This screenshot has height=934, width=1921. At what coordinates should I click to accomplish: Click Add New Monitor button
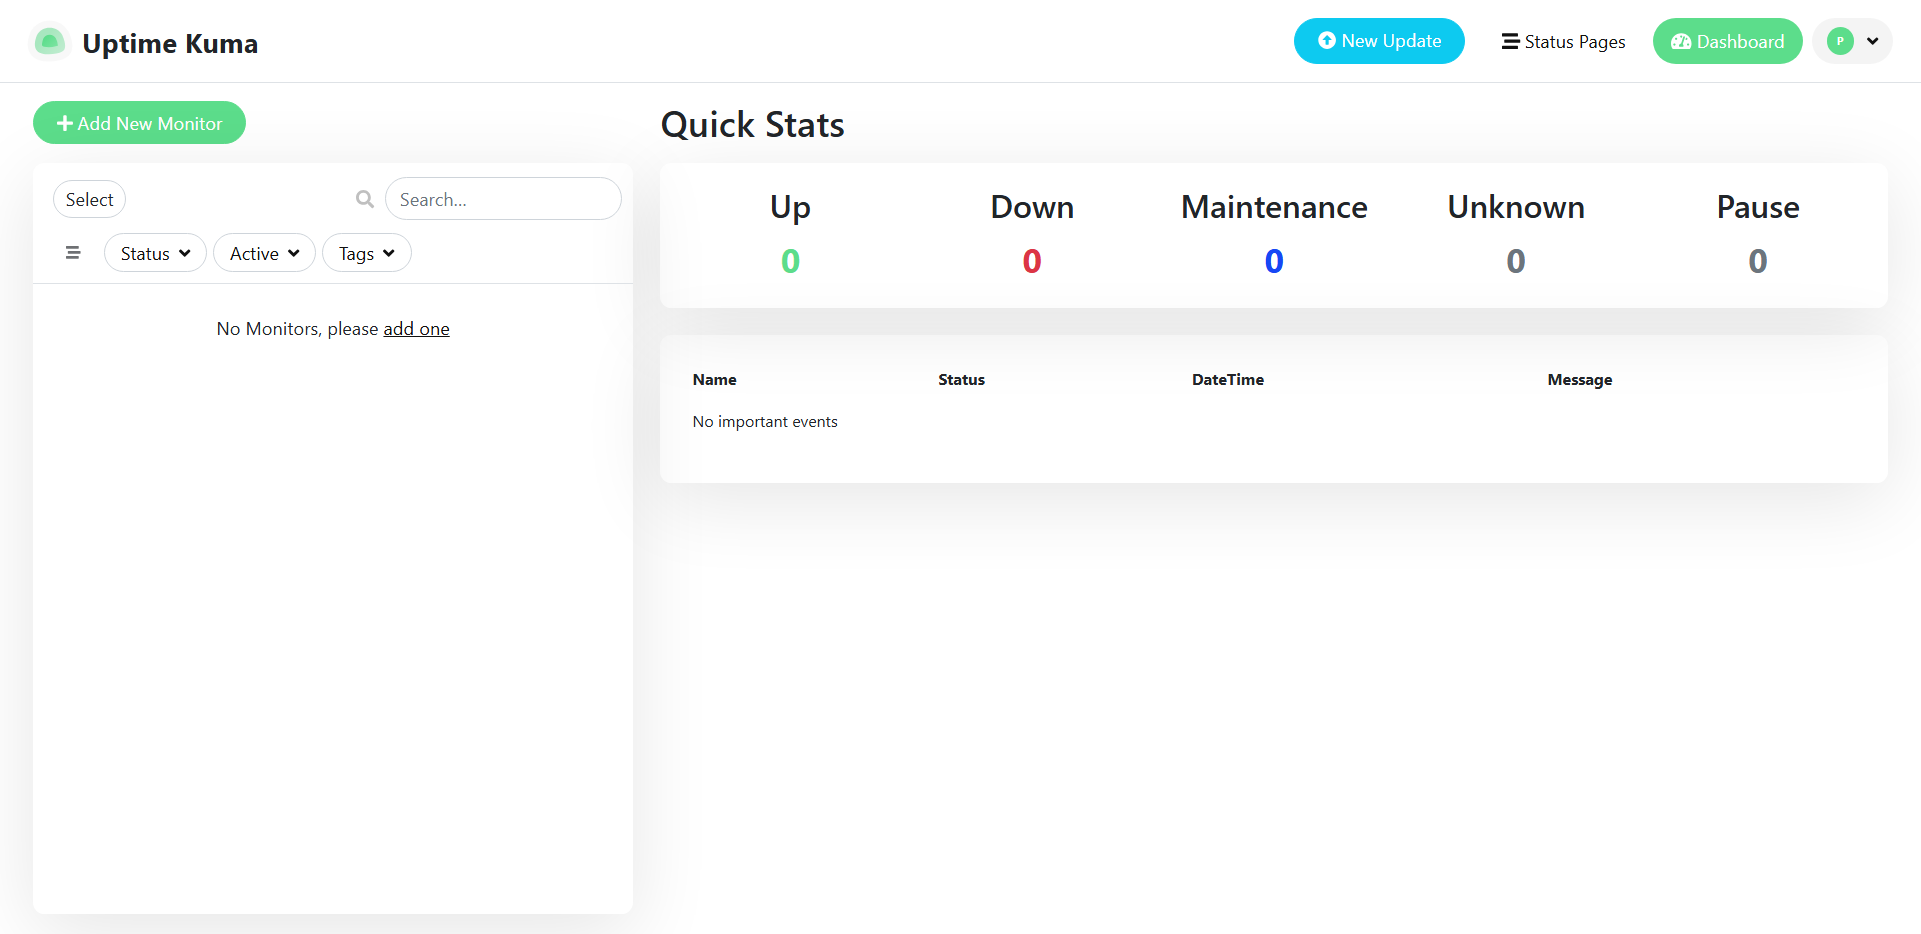coord(139,123)
